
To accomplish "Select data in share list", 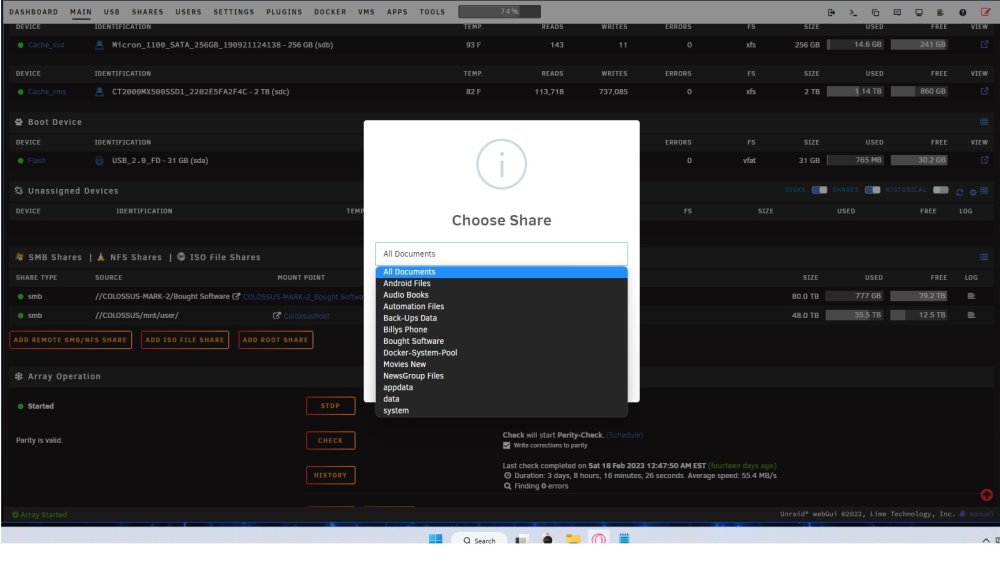I will [501, 399].
